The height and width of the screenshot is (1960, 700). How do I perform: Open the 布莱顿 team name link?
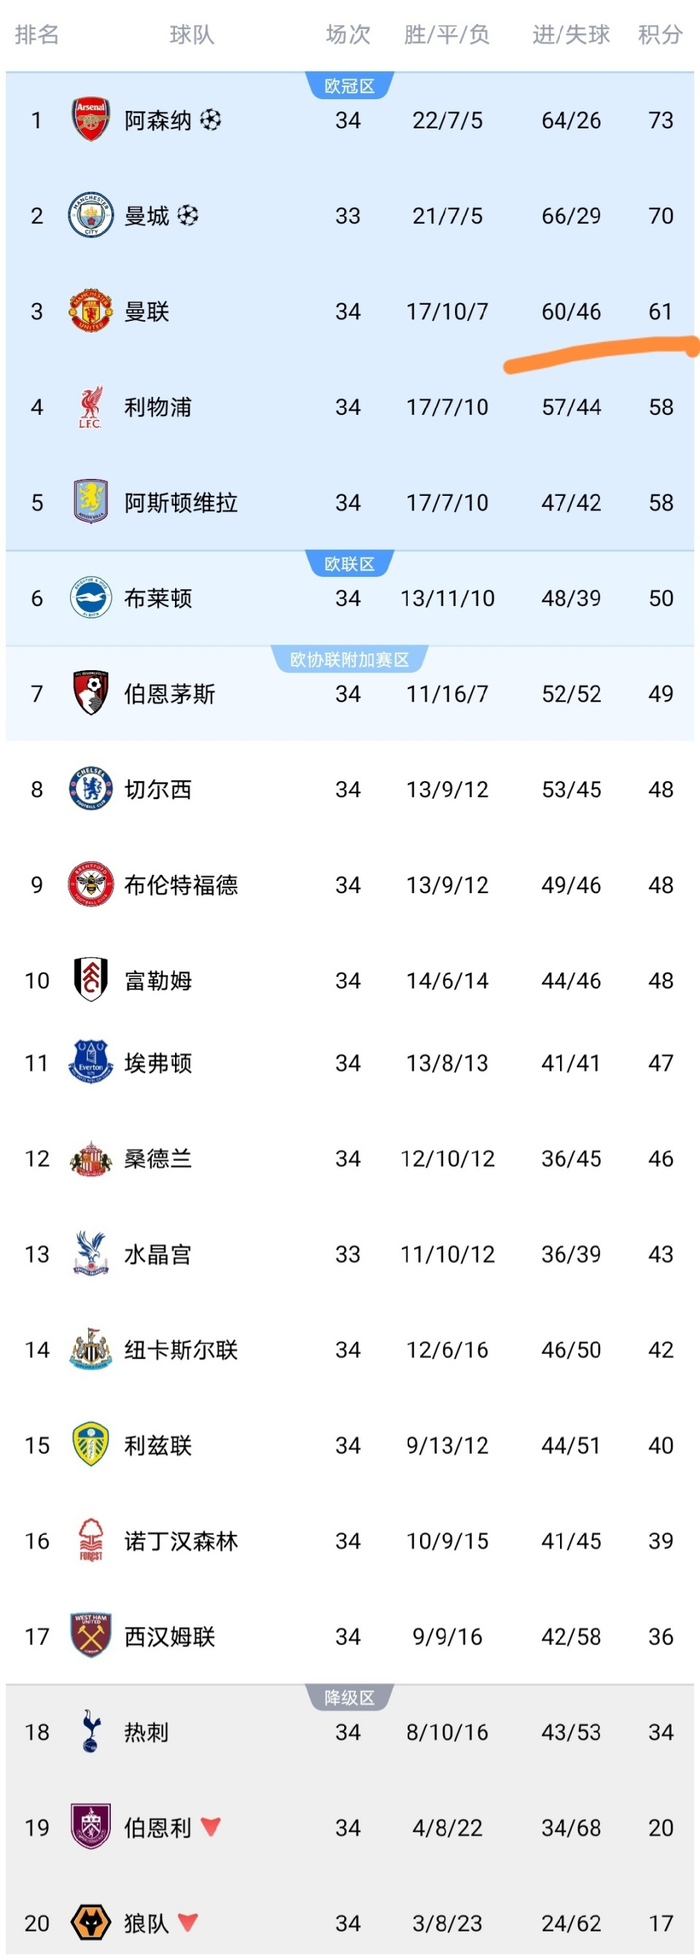point(158,598)
